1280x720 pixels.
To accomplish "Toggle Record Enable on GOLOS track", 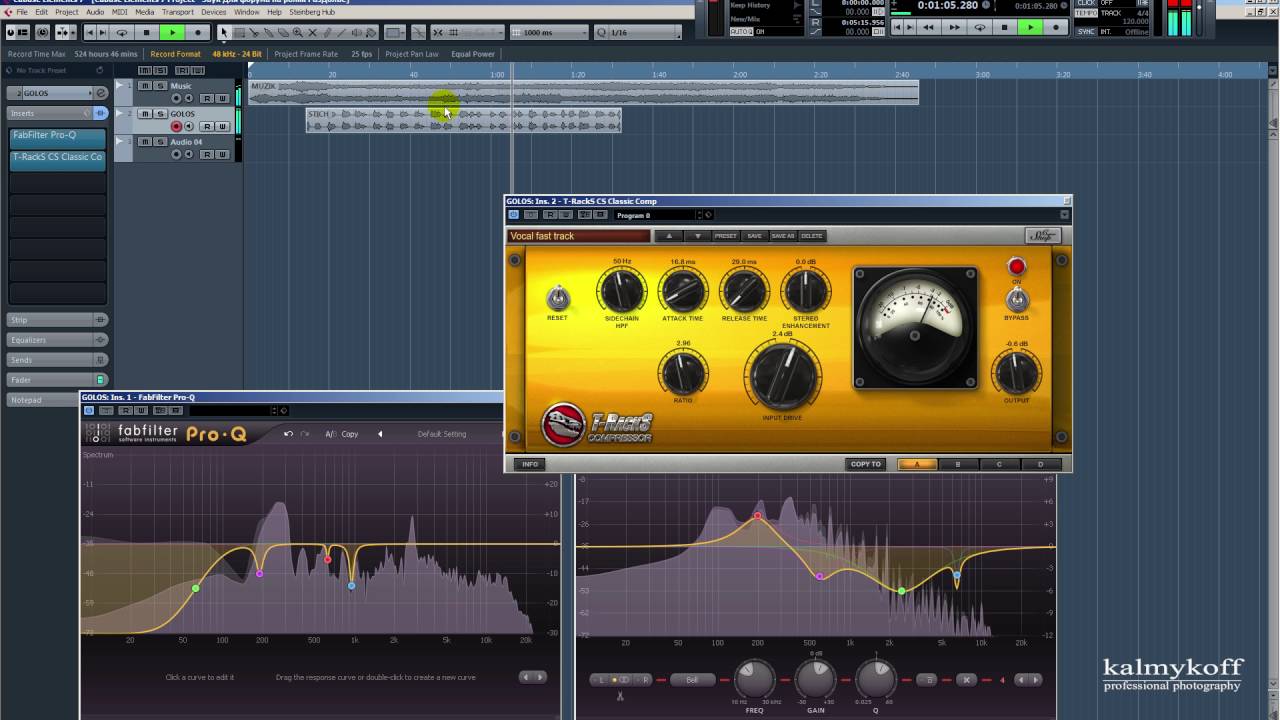I will click(x=176, y=126).
